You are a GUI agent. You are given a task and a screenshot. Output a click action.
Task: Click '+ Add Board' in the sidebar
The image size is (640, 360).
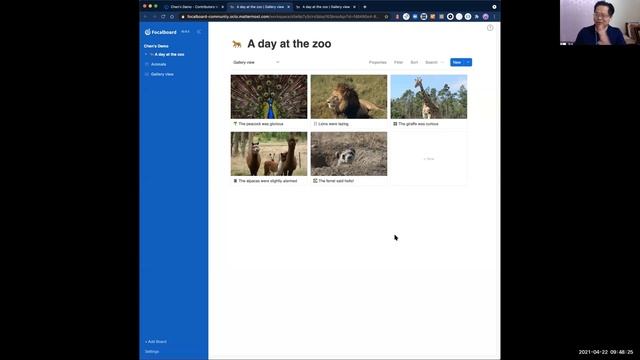coord(156,342)
